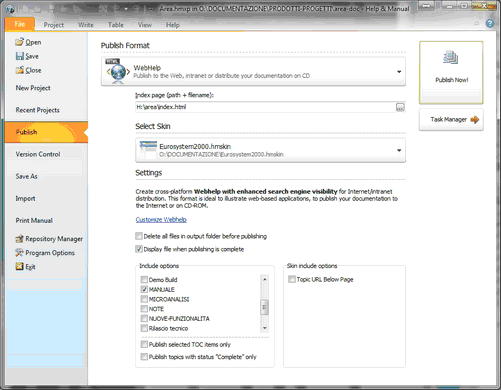Screen dimensions: 501x390
Task: Open the Publish Format WebHelp dropdown
Action: (x=399, y=72)
